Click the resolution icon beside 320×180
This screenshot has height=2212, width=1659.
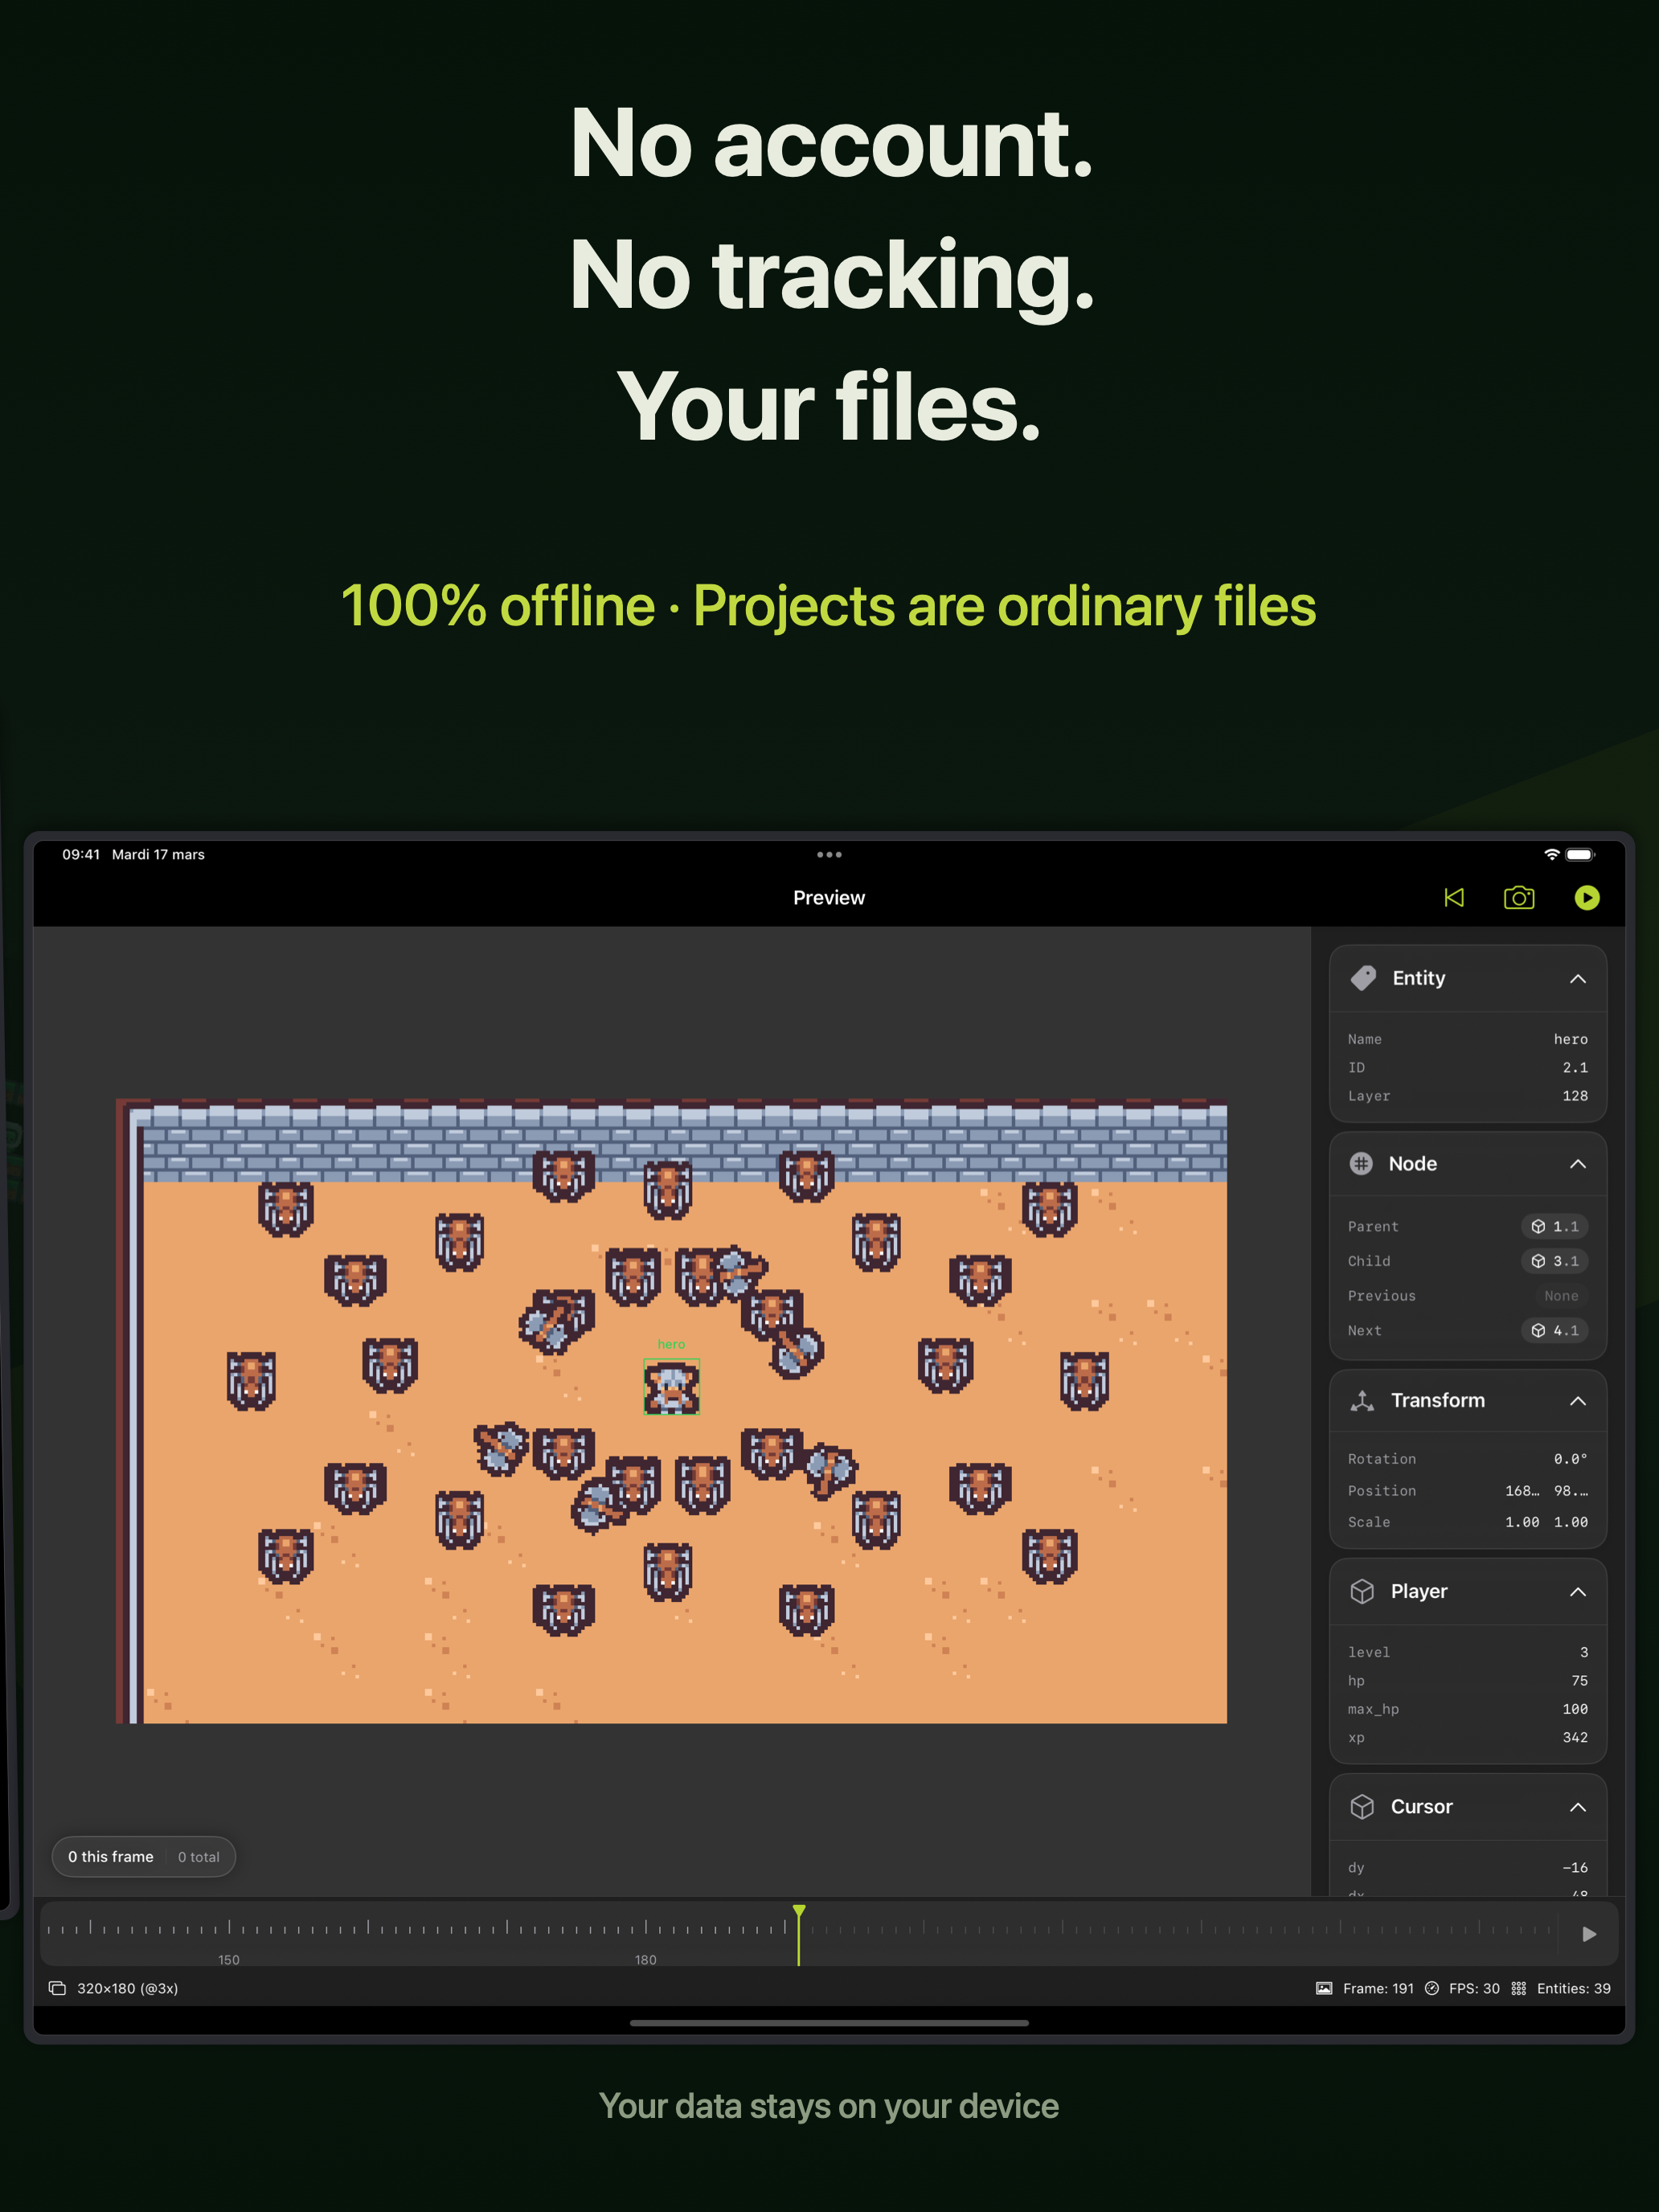tap(58, 1988)
